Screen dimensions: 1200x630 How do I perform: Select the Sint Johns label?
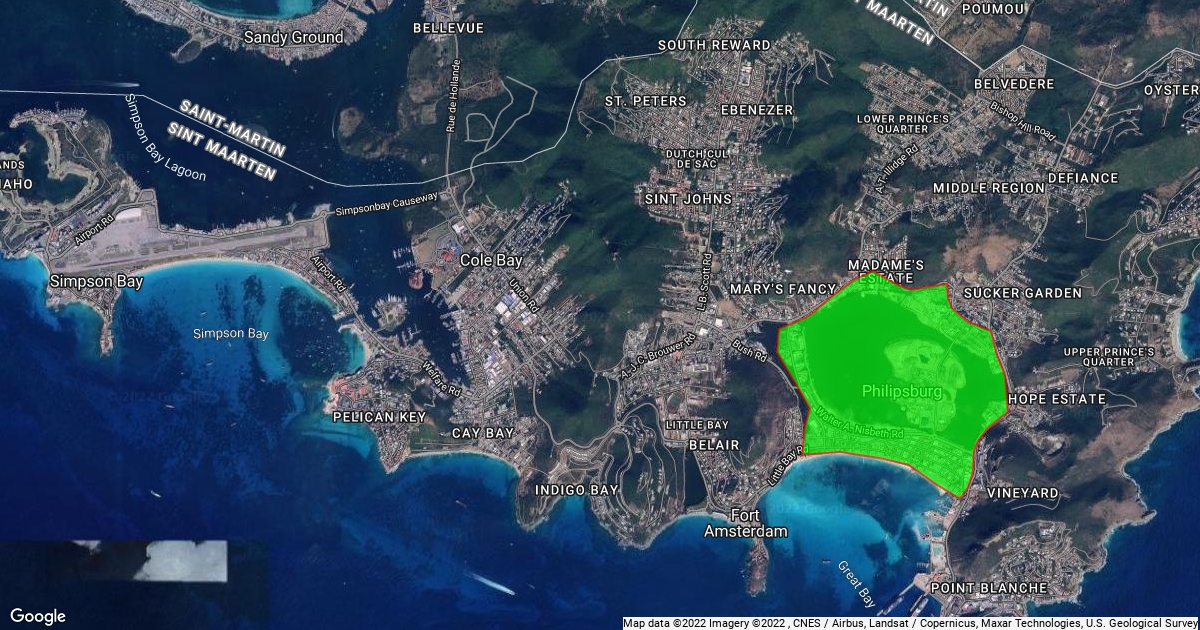coord(688,199)
